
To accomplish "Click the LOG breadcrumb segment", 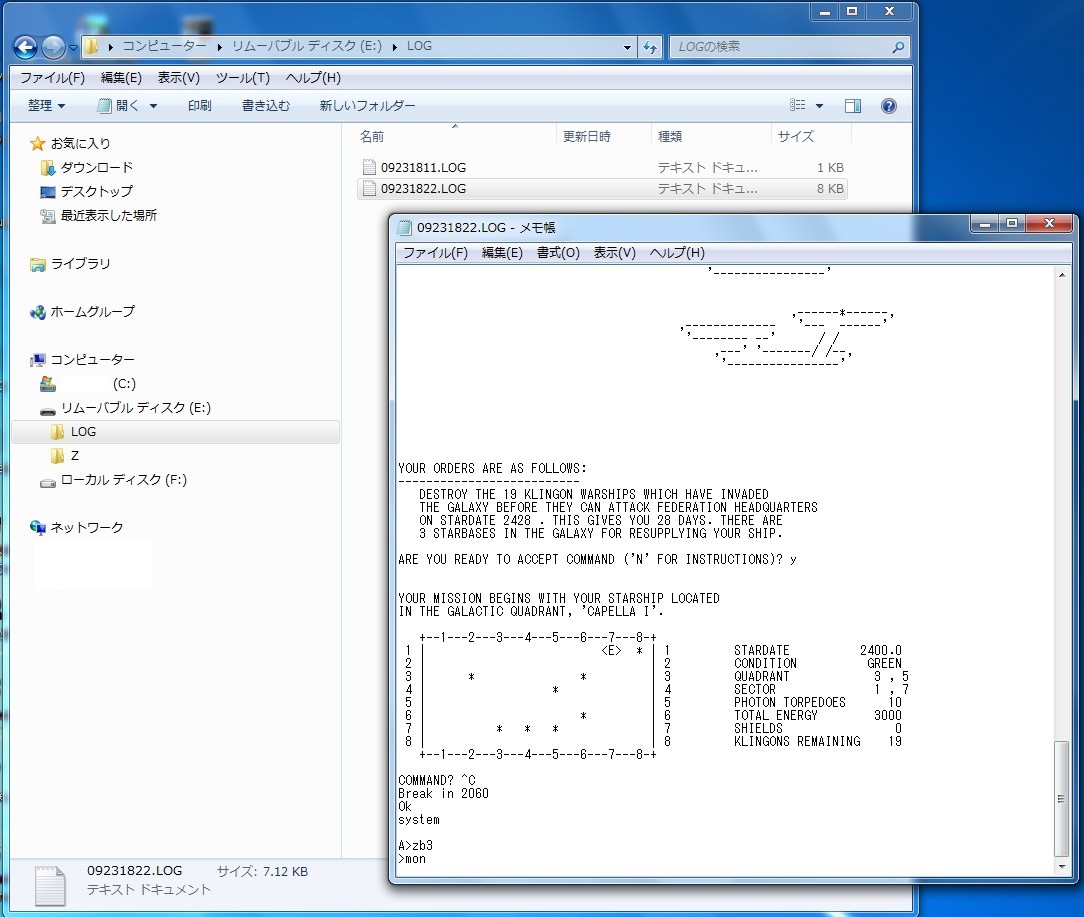I will coord(419,46).
